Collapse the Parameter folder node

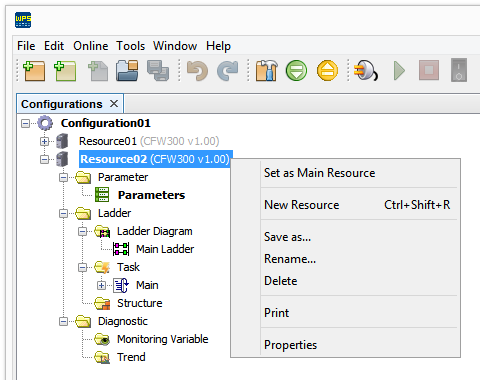coord(63,177)
